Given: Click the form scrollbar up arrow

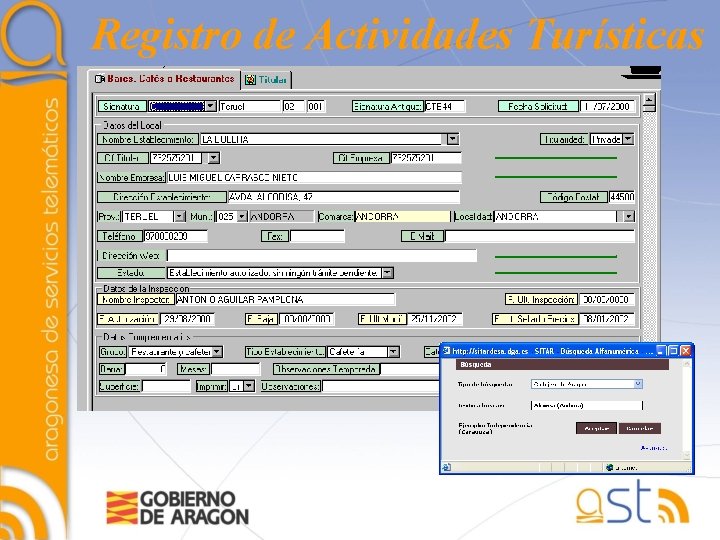Looking at the screenshot, I should [x=649, y=100].
